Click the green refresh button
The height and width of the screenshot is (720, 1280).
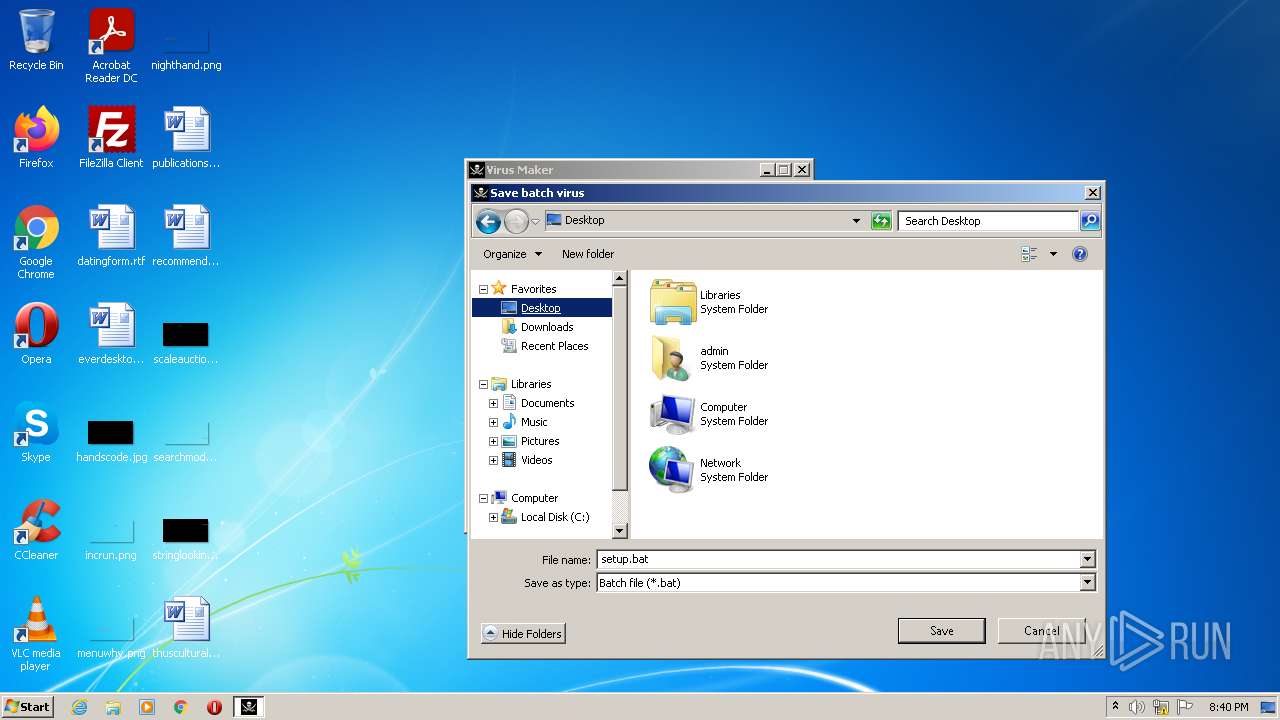click(881, 221)
